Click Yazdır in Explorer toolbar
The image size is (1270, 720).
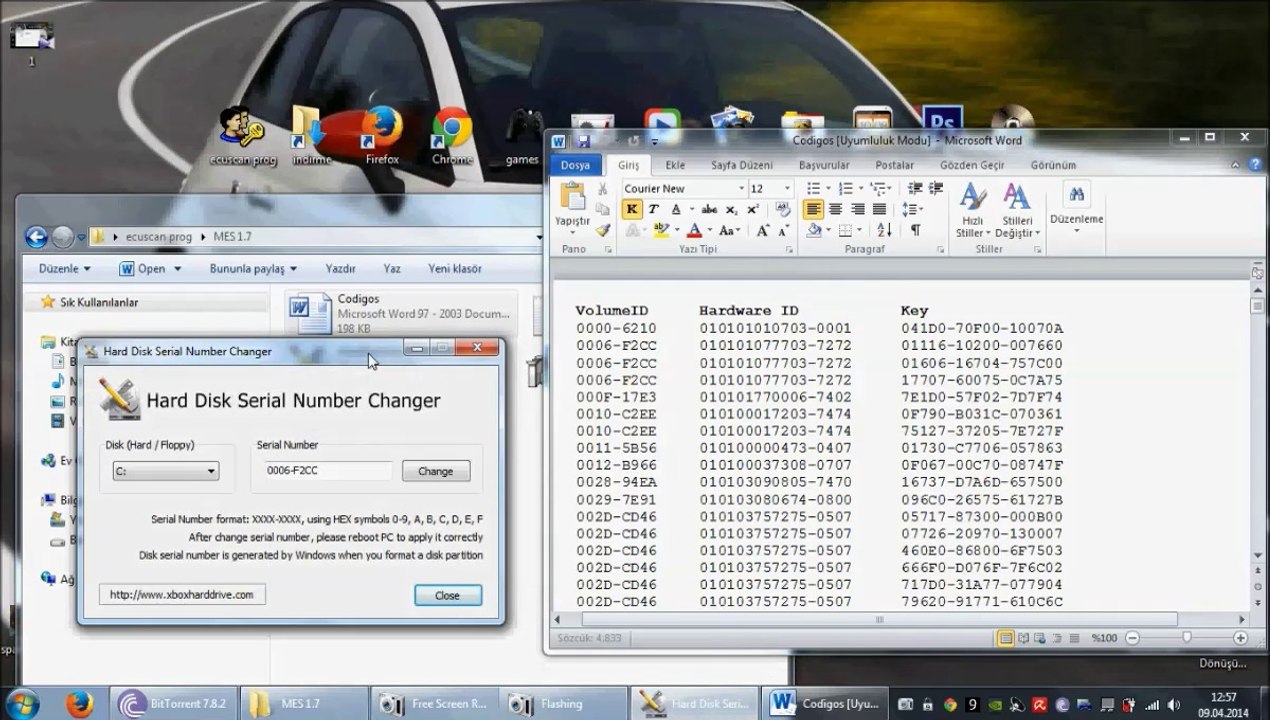click(x=341, y=268)
